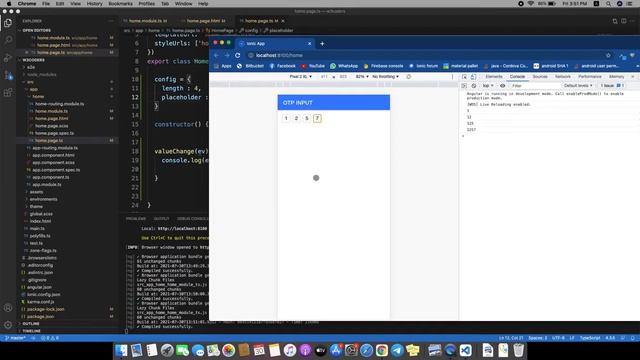Open the Bookmarks menu in macOS menu bar
The width and height of the screenshot is (640, 360).
tap(120, 4)
